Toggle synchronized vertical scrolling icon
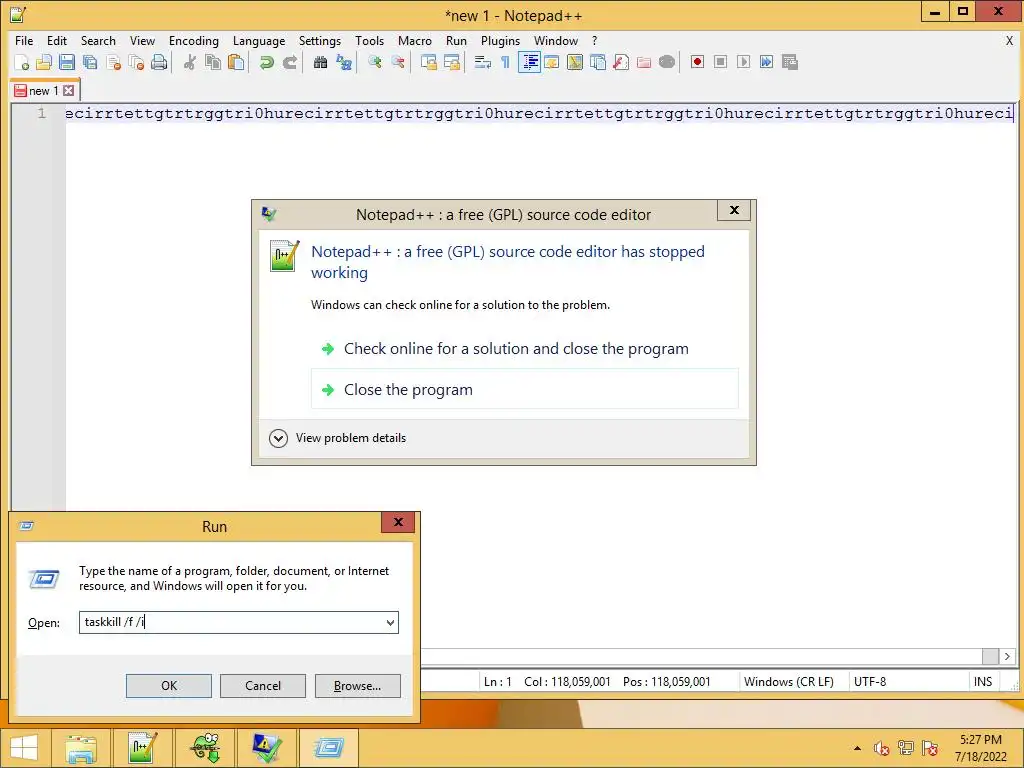 [x=428, y=63]
